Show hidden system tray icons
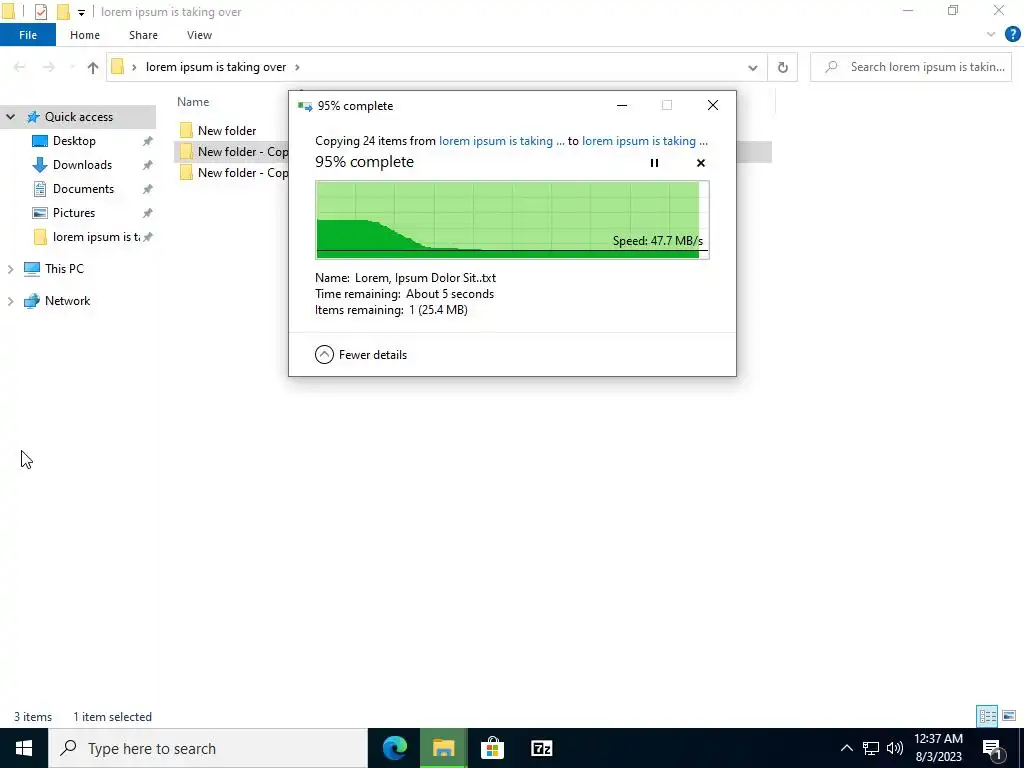The width and height of the screenshot is (1024, 768). (x=846, y=748)
